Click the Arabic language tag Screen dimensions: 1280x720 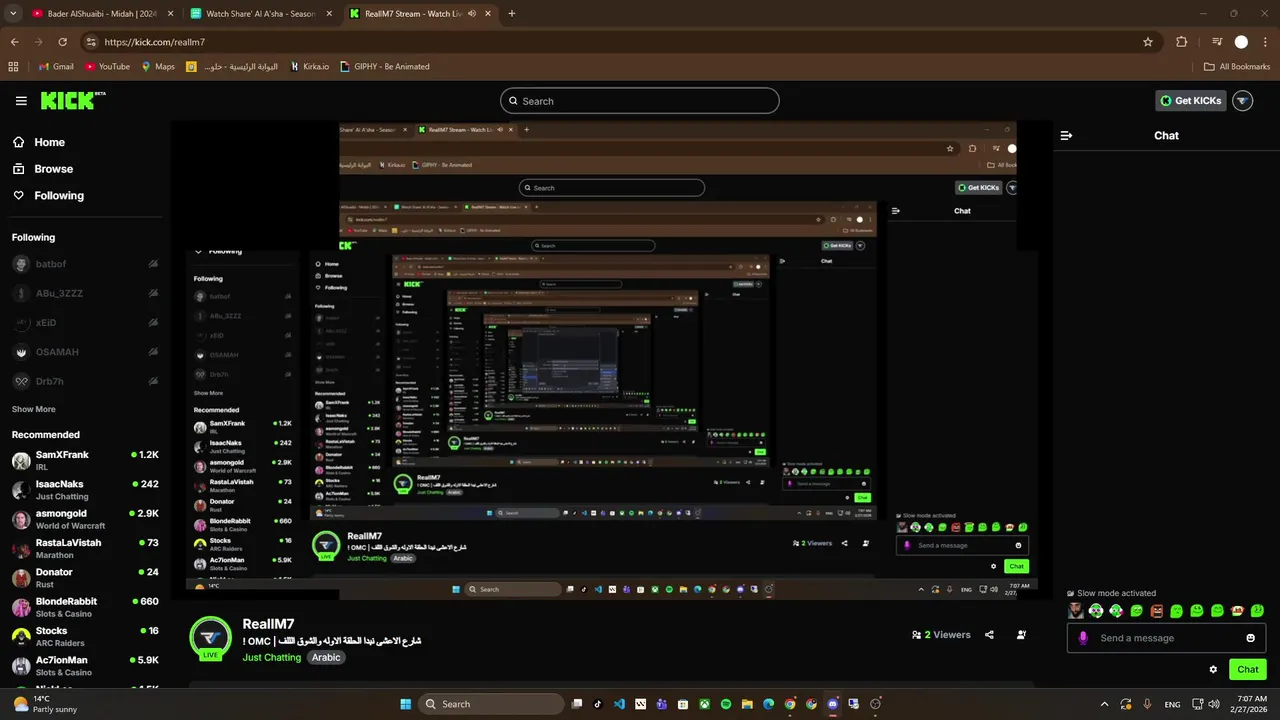[x=326, y=658]
